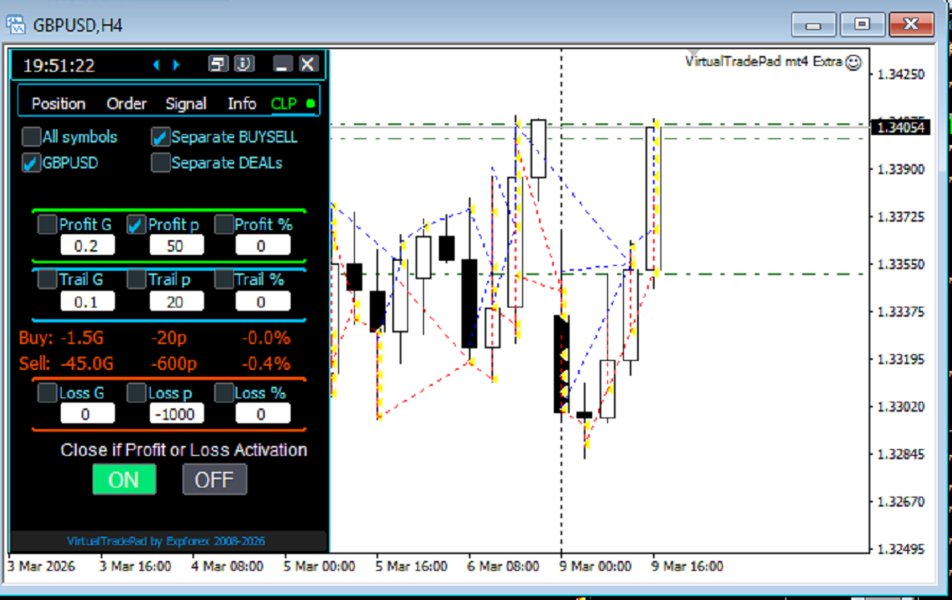This screenshot has height=600, width=952.
Task: Enable the Loss % checkbox
Action: 224,392
